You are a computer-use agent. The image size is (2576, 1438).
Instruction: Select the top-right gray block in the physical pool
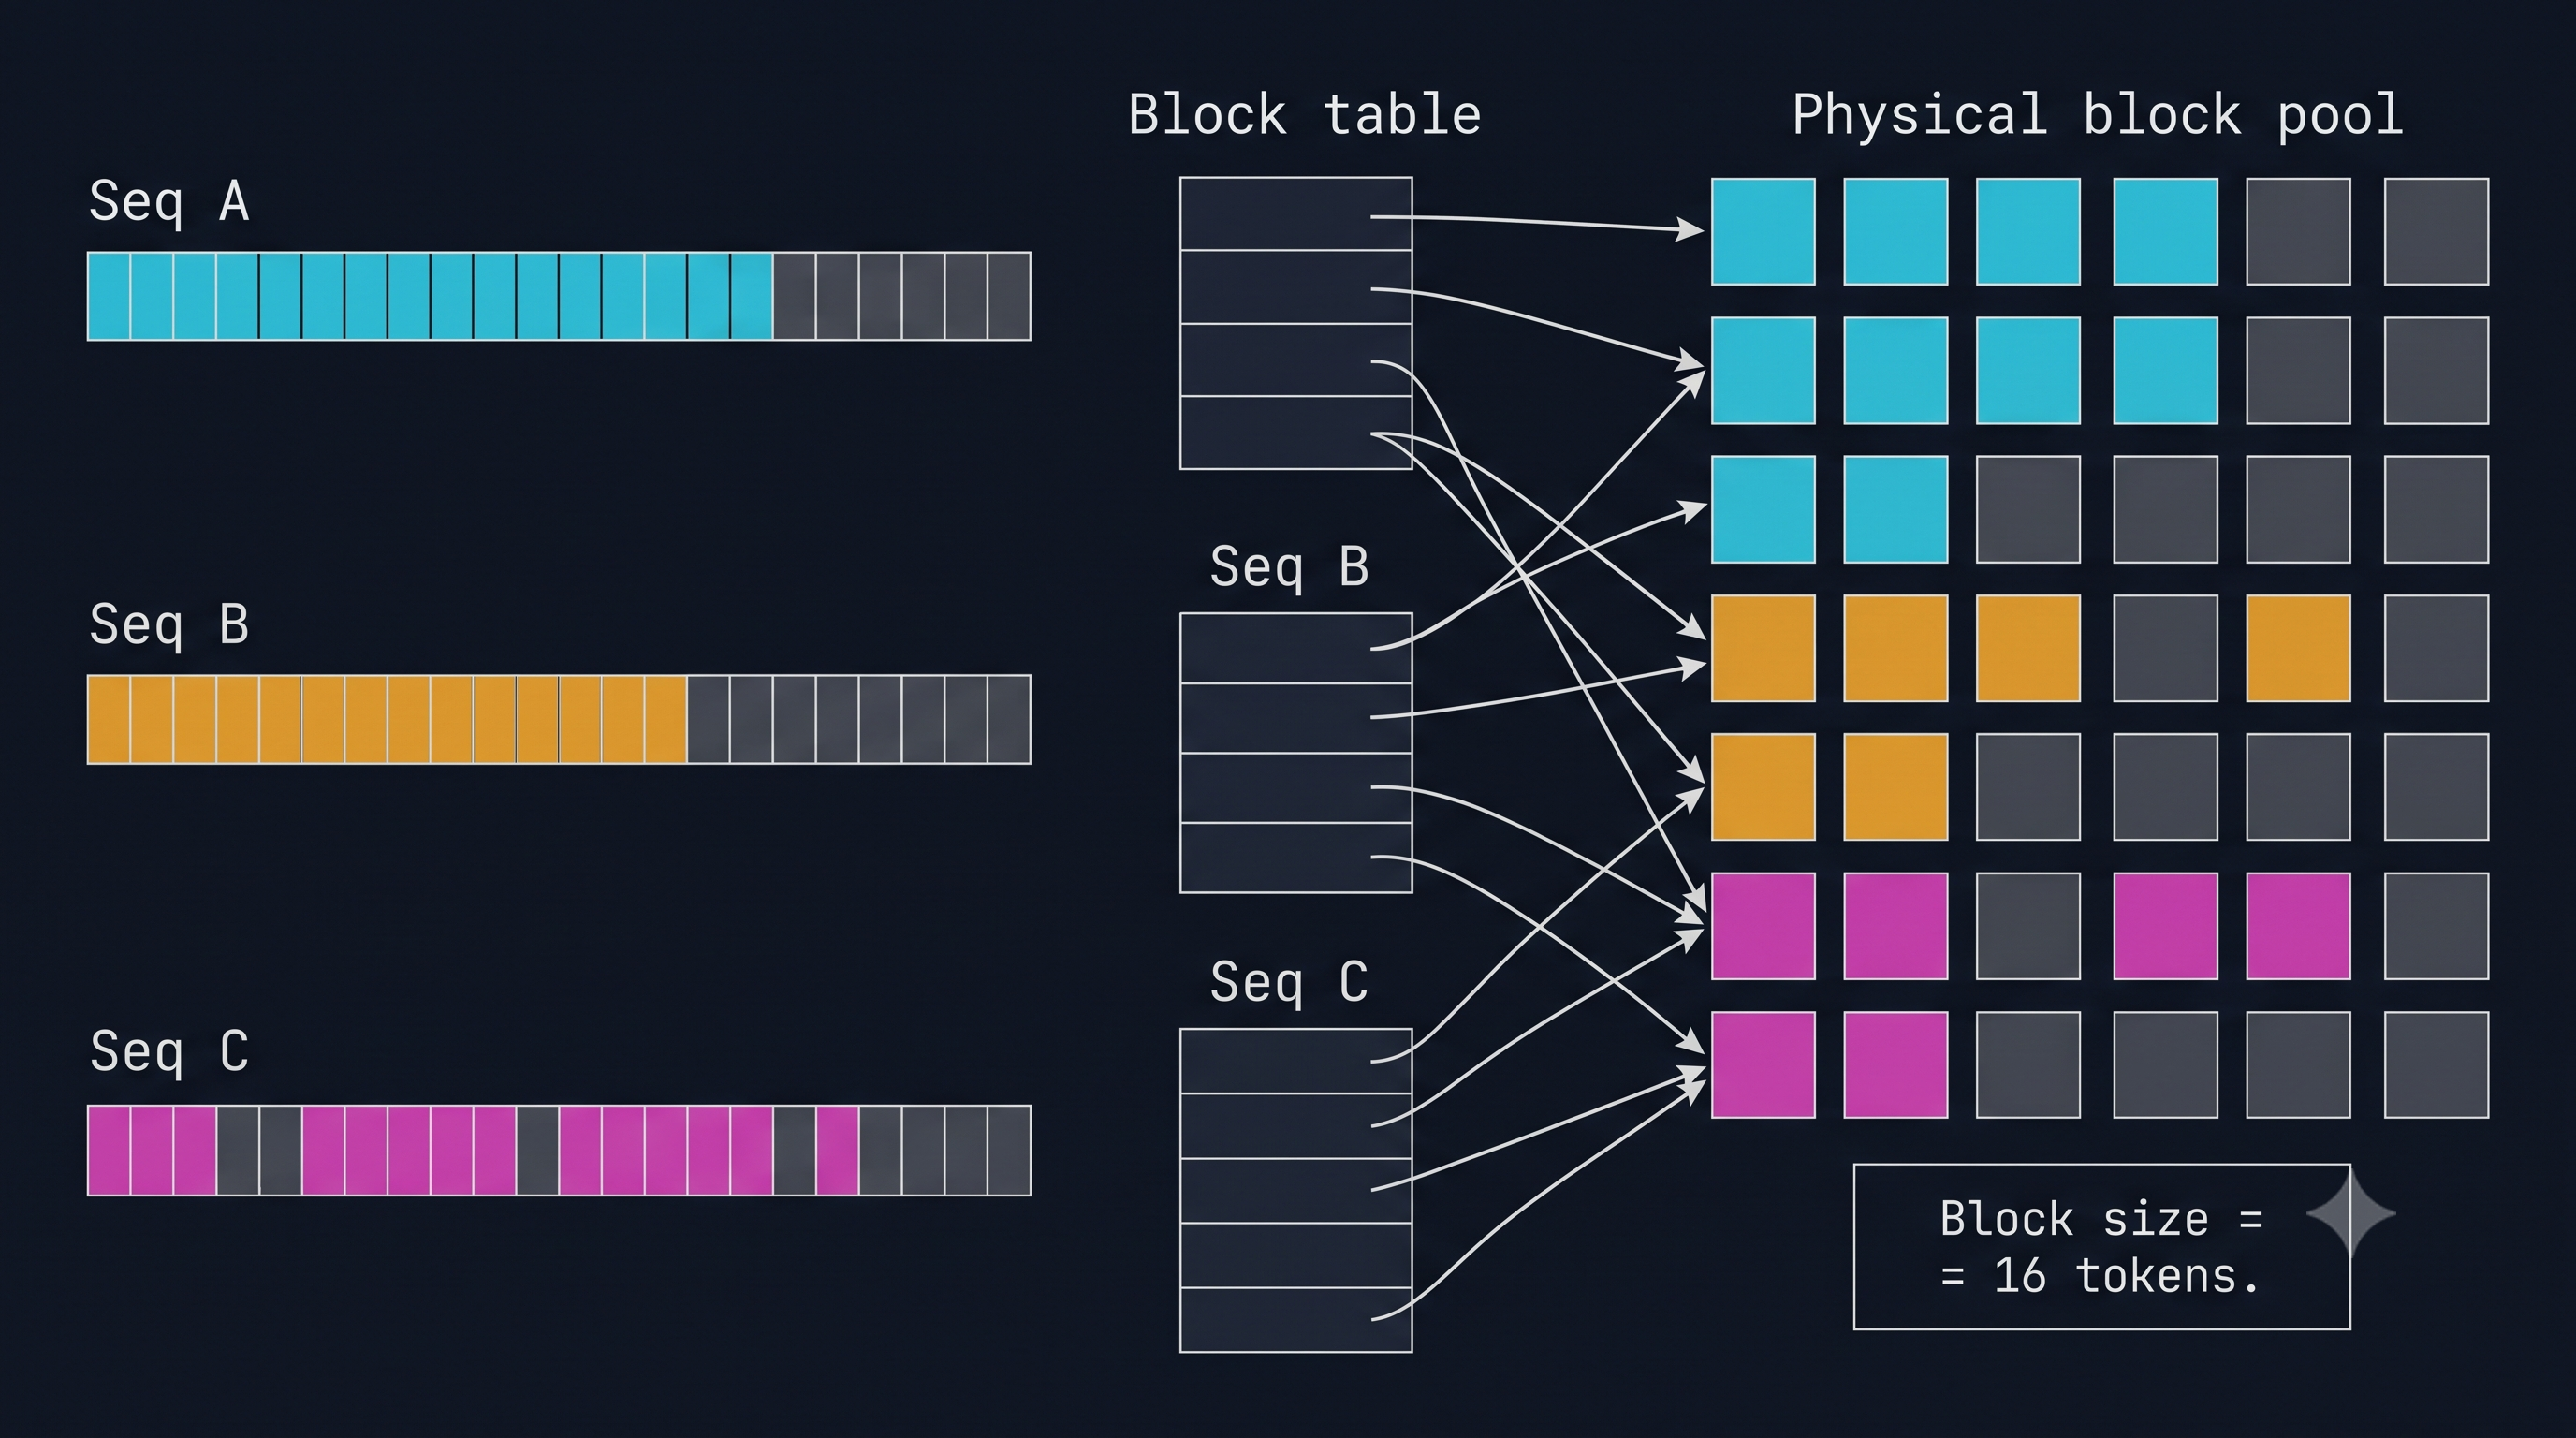click(2436, 232)
